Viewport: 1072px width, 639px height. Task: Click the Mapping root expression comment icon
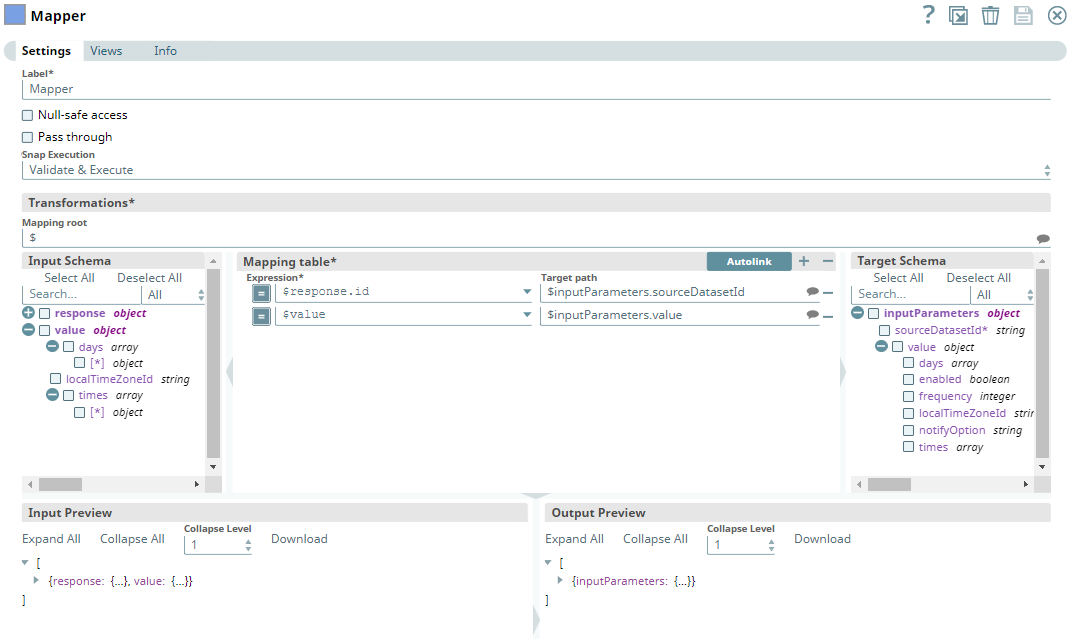coord(1043,239)
